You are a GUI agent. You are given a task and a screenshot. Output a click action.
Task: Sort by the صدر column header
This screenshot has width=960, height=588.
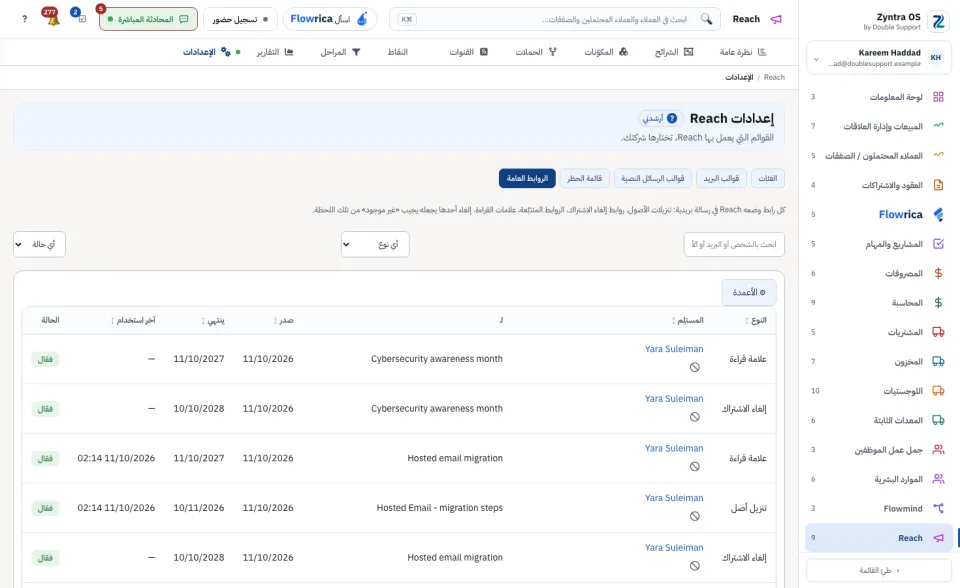tap(284, 320)
